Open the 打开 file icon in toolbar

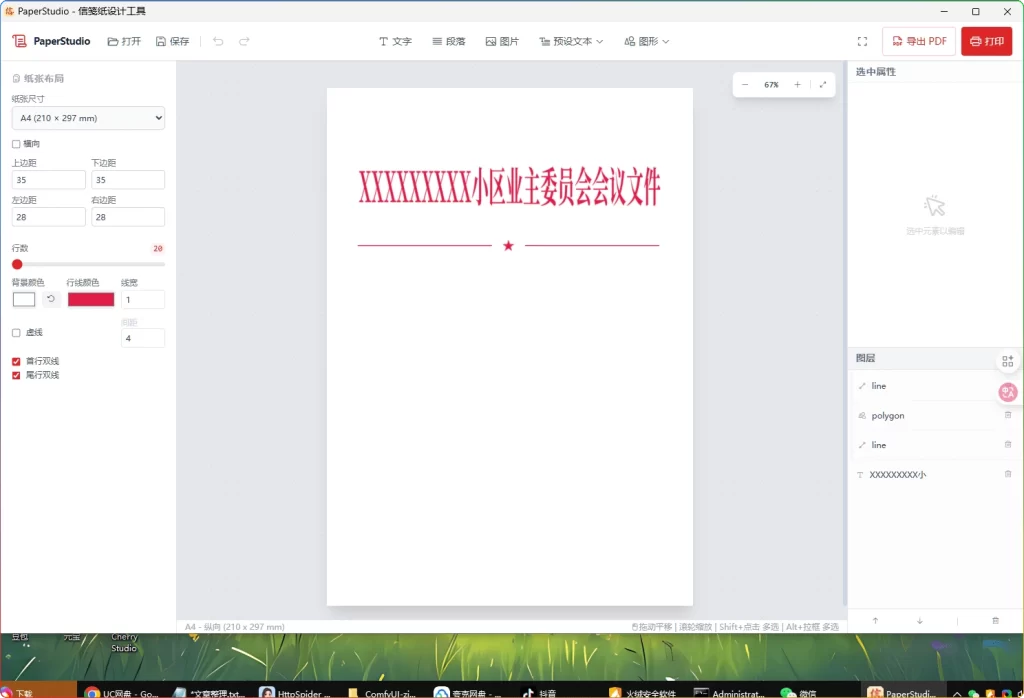124,41
